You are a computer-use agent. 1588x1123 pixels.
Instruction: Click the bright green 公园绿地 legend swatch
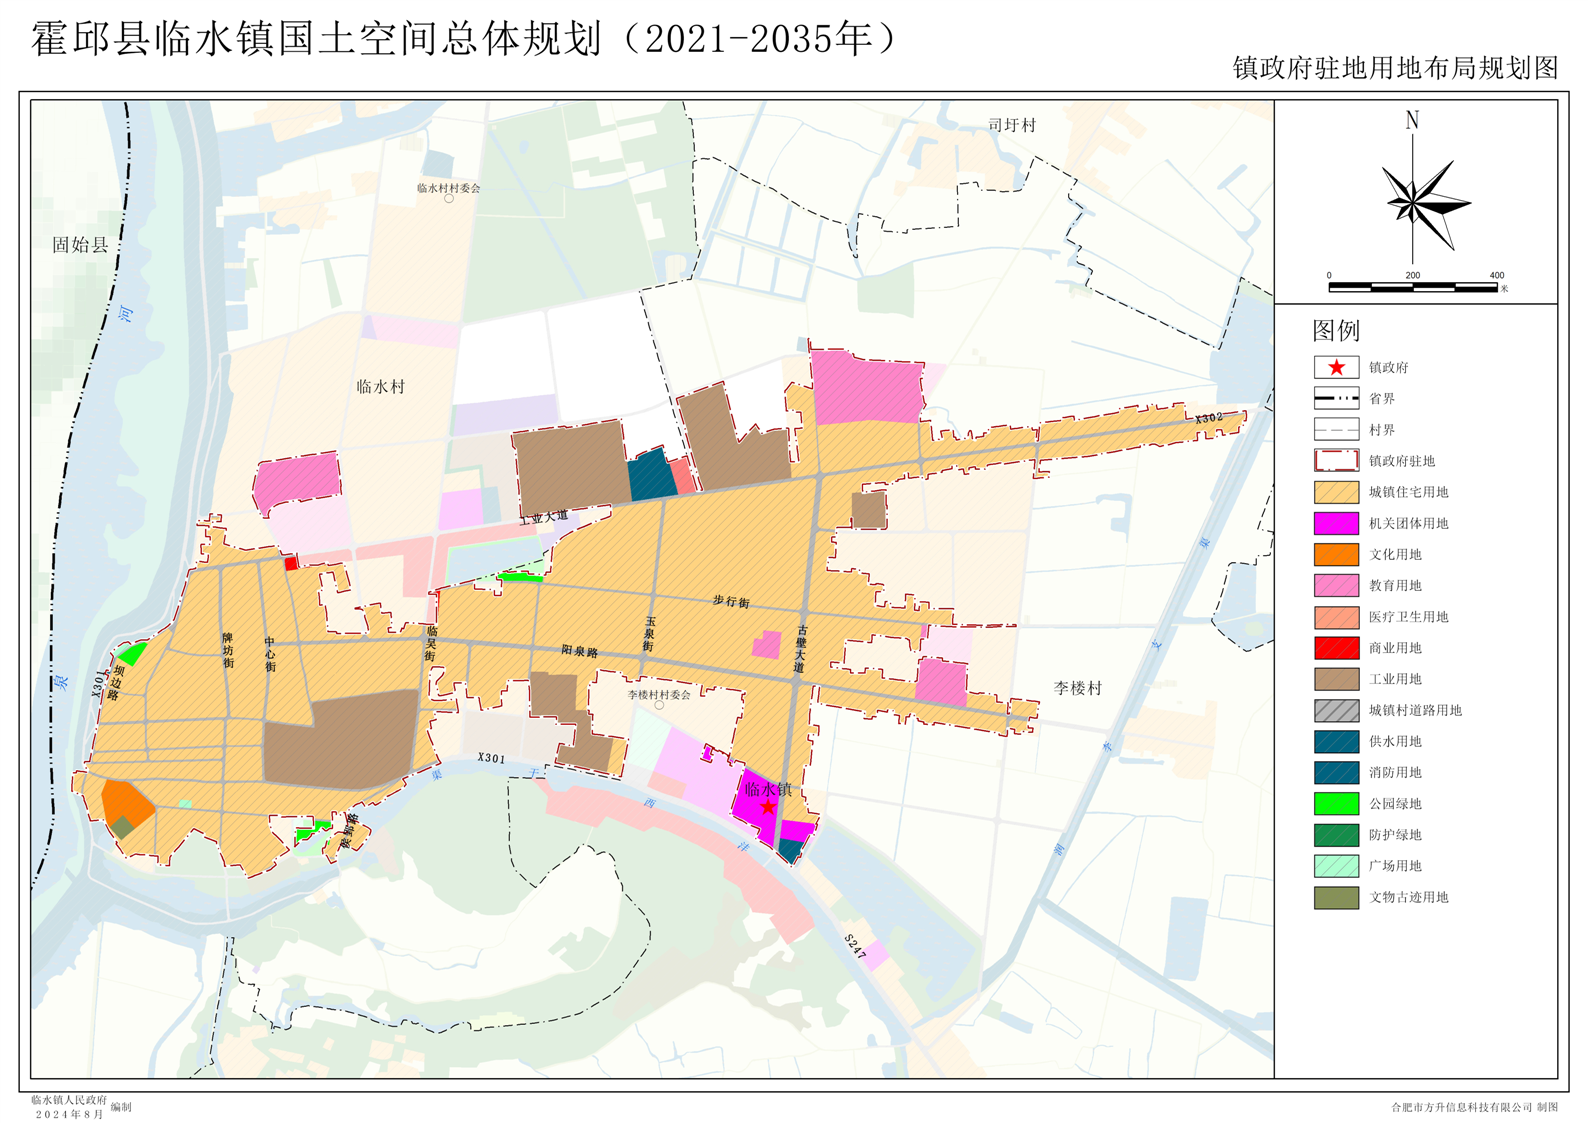point(1336,804)
